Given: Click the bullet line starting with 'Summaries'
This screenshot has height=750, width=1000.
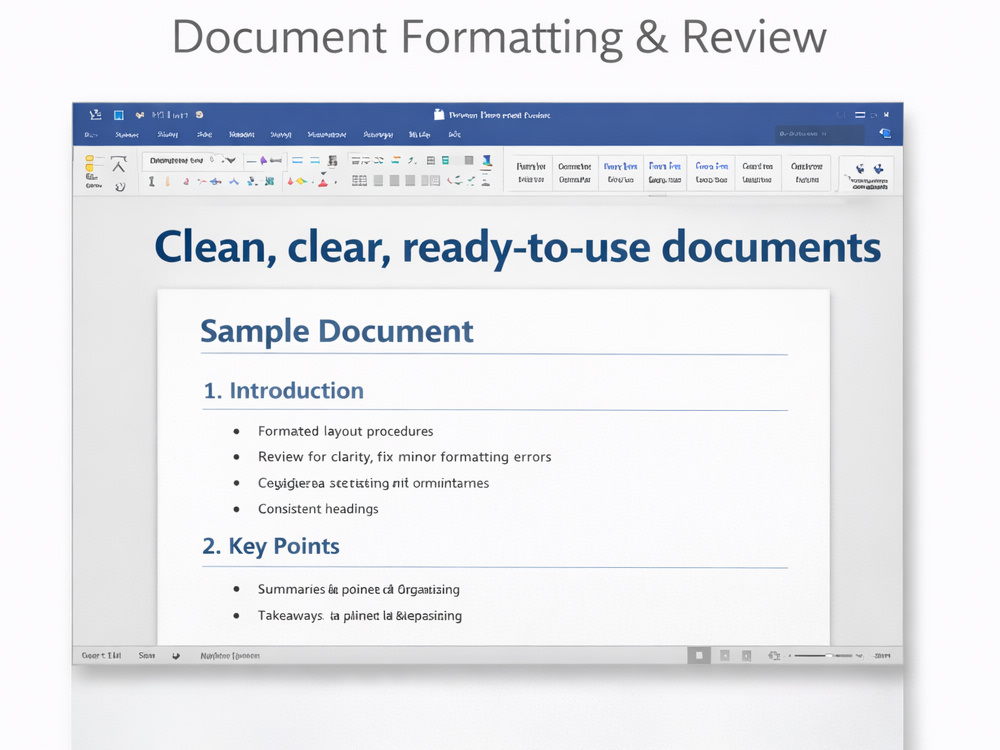Looking at the screenshot, I should (358, 589).
